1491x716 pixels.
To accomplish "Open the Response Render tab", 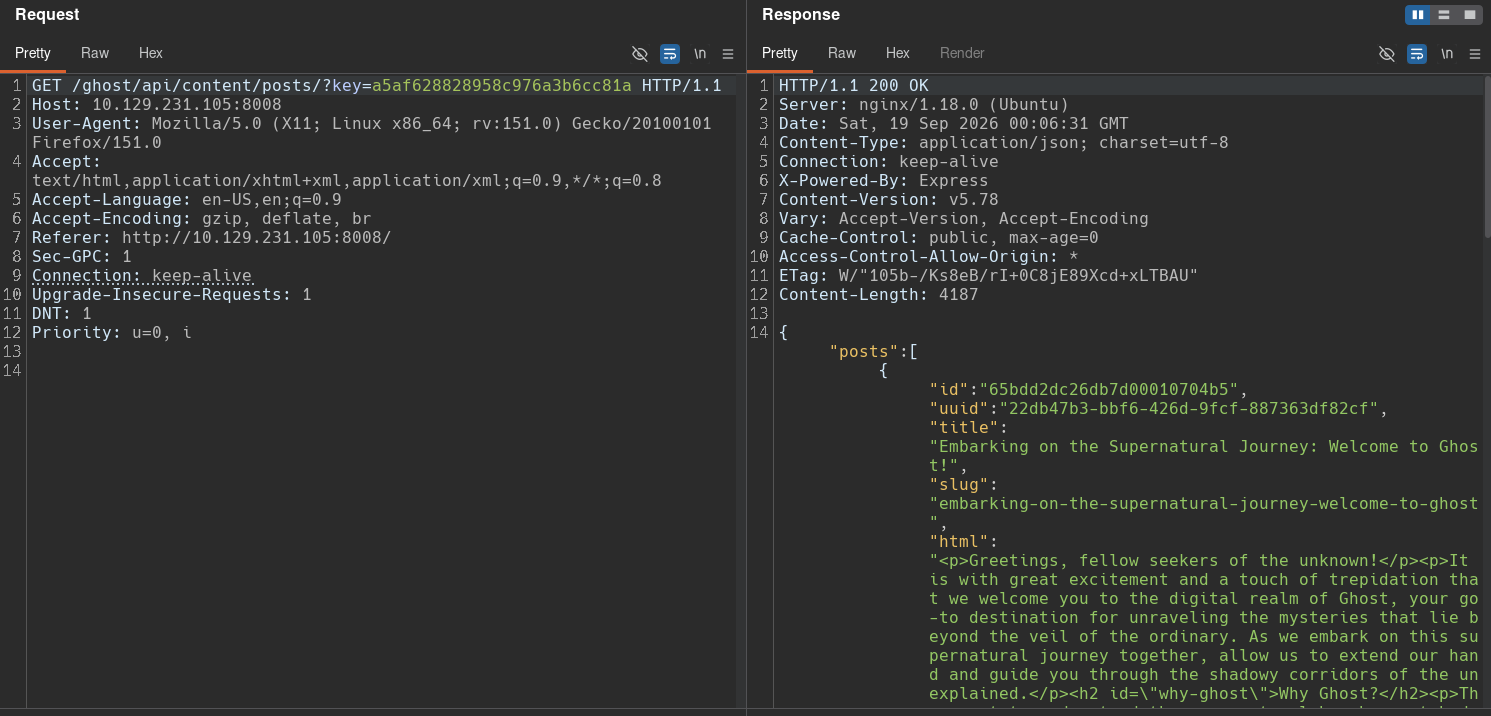I will (x=962, y=53).
